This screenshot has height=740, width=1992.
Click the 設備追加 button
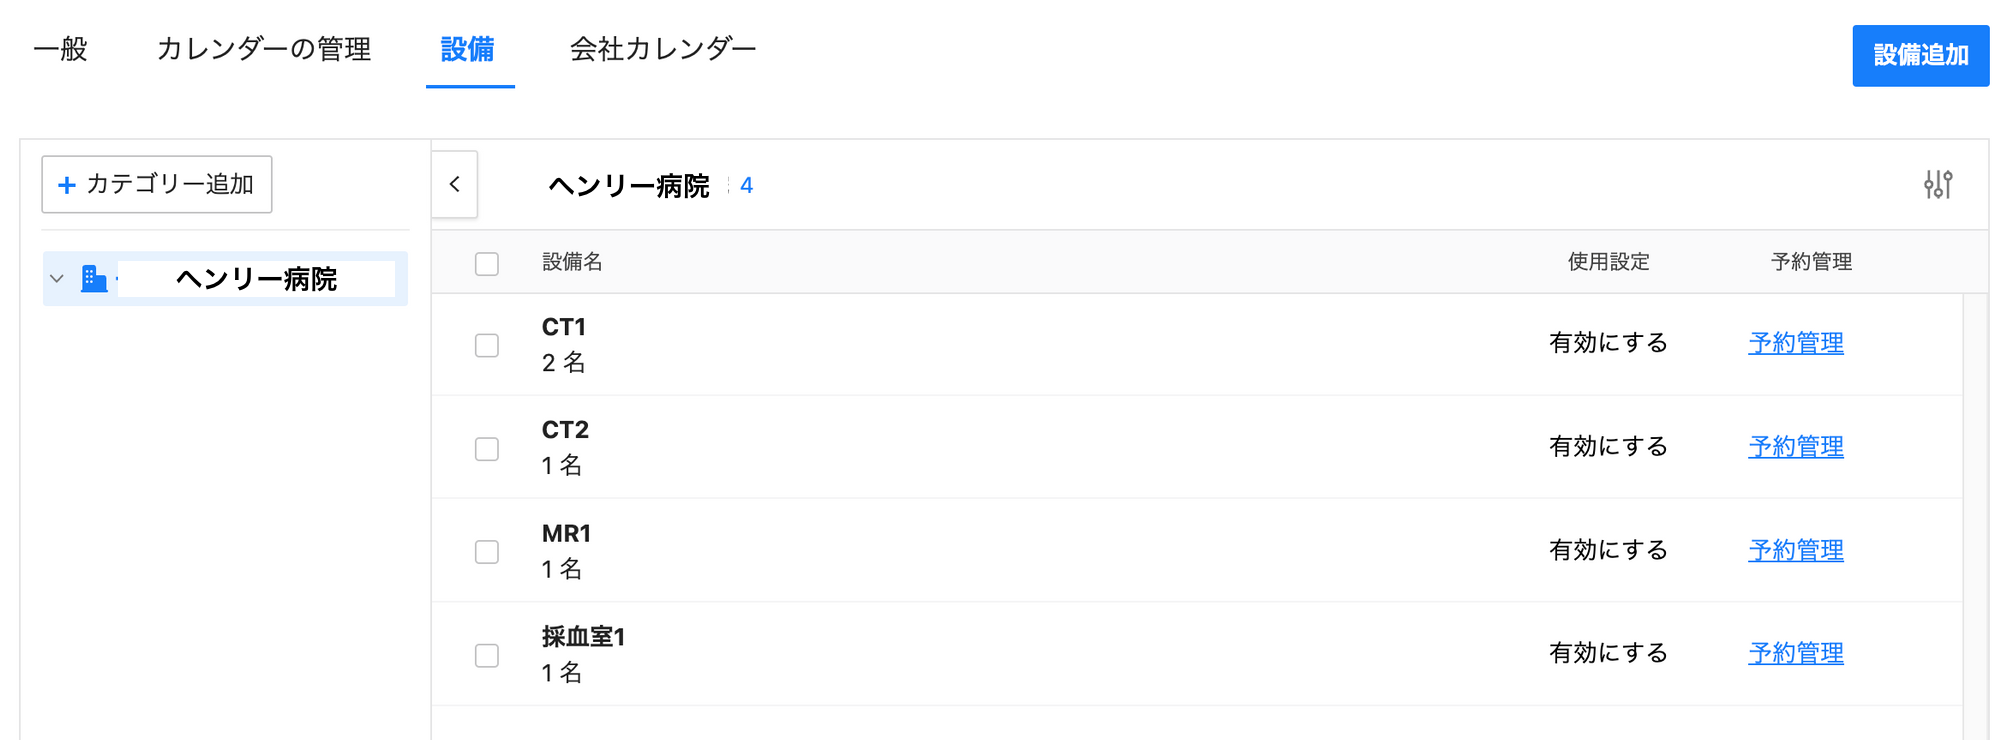[1920, 55]
